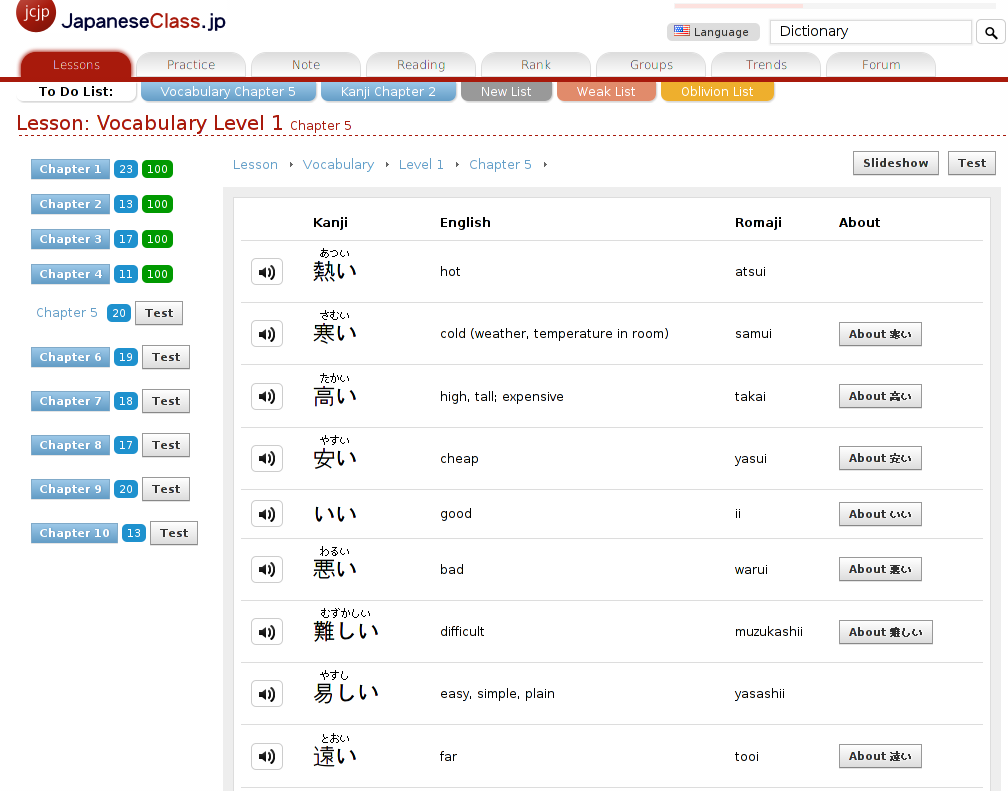The height and width of the screenshot is (791, 1008).
Task: Start the Slideshow
Action: click(895, 163)
